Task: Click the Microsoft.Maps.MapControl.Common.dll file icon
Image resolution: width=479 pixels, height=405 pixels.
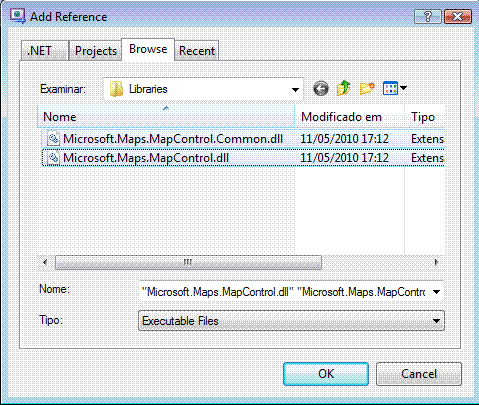Action: tap(53, 139)
